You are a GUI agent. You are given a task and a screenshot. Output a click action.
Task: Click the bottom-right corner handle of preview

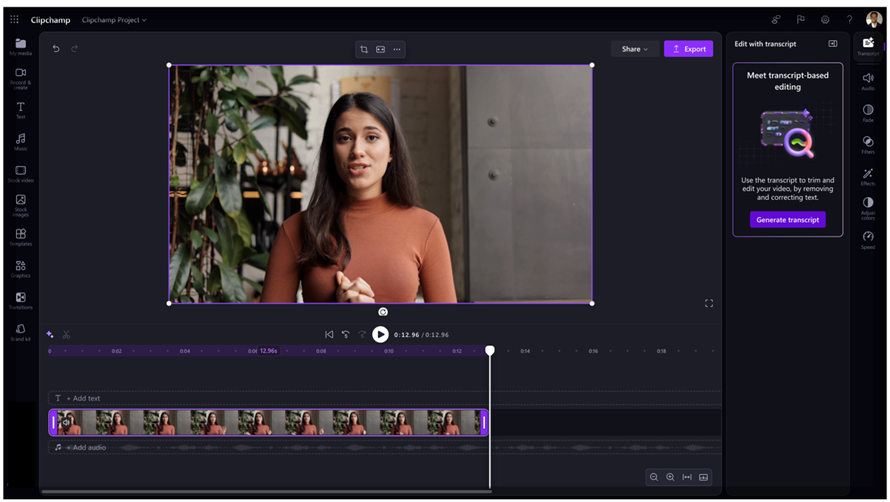point(592,303)
